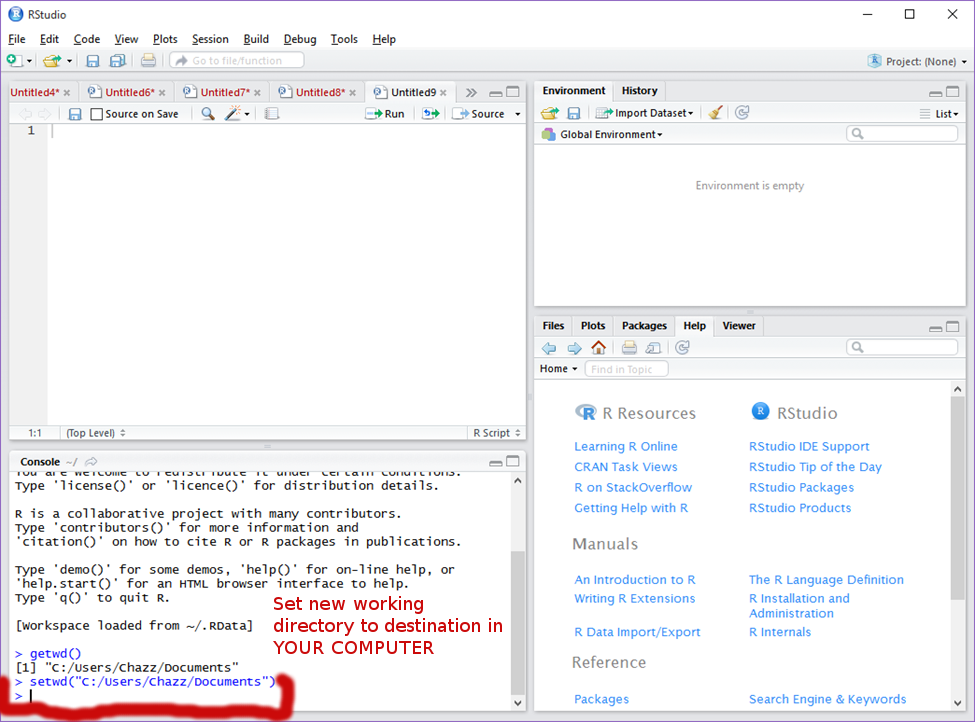This screenshot has height=722, width=975.
Task: Open find and replace magnifier in editor
Action: pyautogui.click(x=208, y=114)
